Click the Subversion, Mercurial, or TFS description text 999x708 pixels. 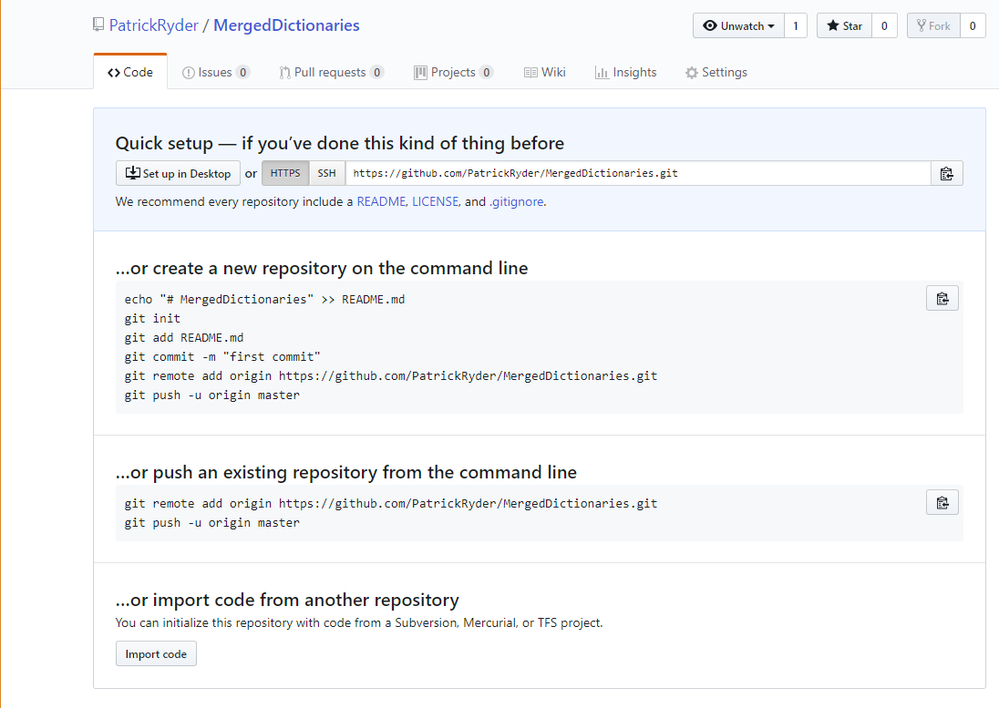point(359,623)
